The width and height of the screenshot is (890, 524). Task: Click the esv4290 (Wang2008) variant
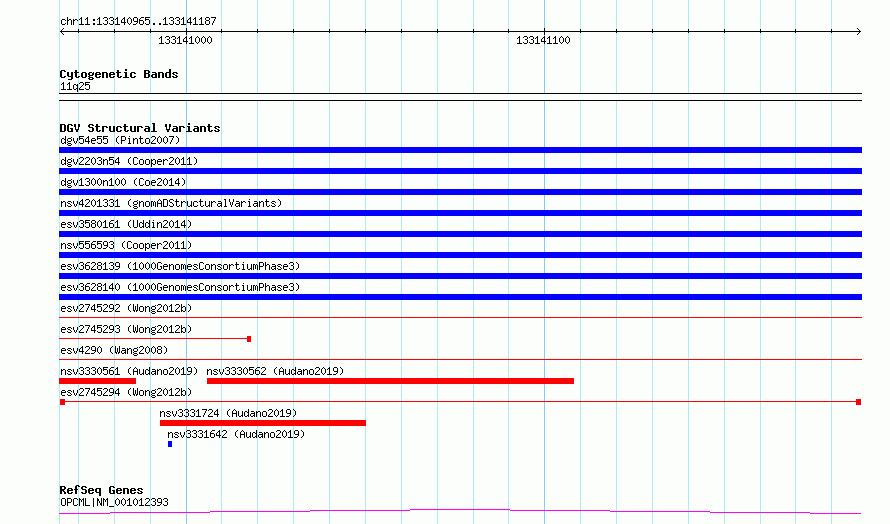click(x=114, y=350)
